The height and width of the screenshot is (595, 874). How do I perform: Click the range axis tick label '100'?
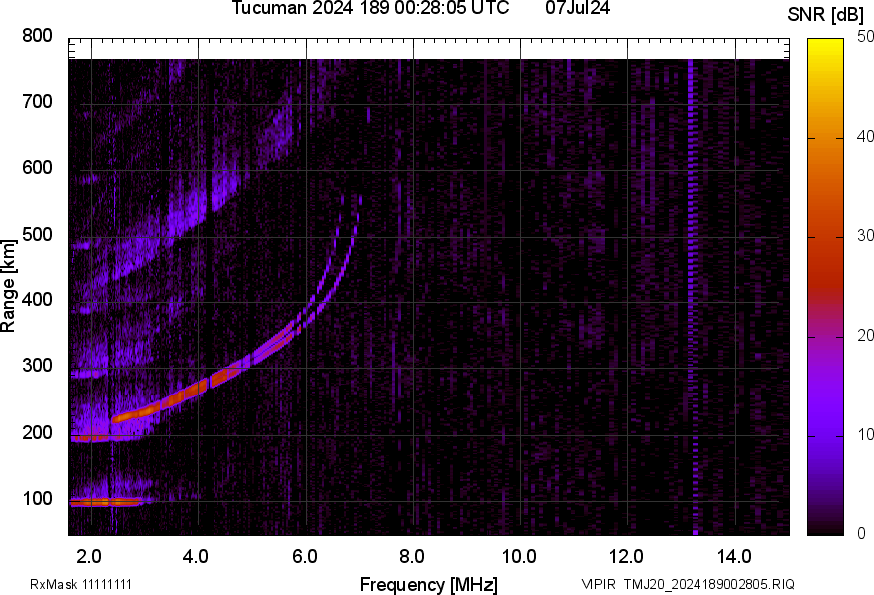click(37, 498)
